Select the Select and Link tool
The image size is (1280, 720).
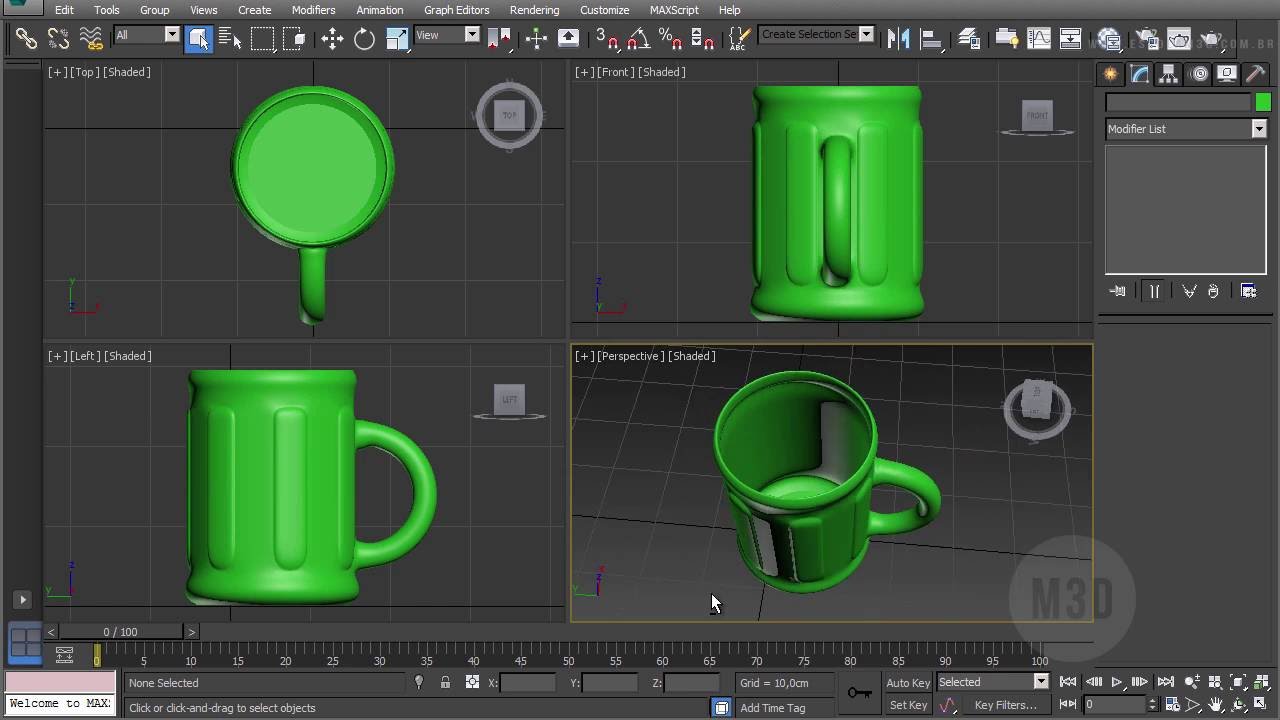(x=26, y=39)
